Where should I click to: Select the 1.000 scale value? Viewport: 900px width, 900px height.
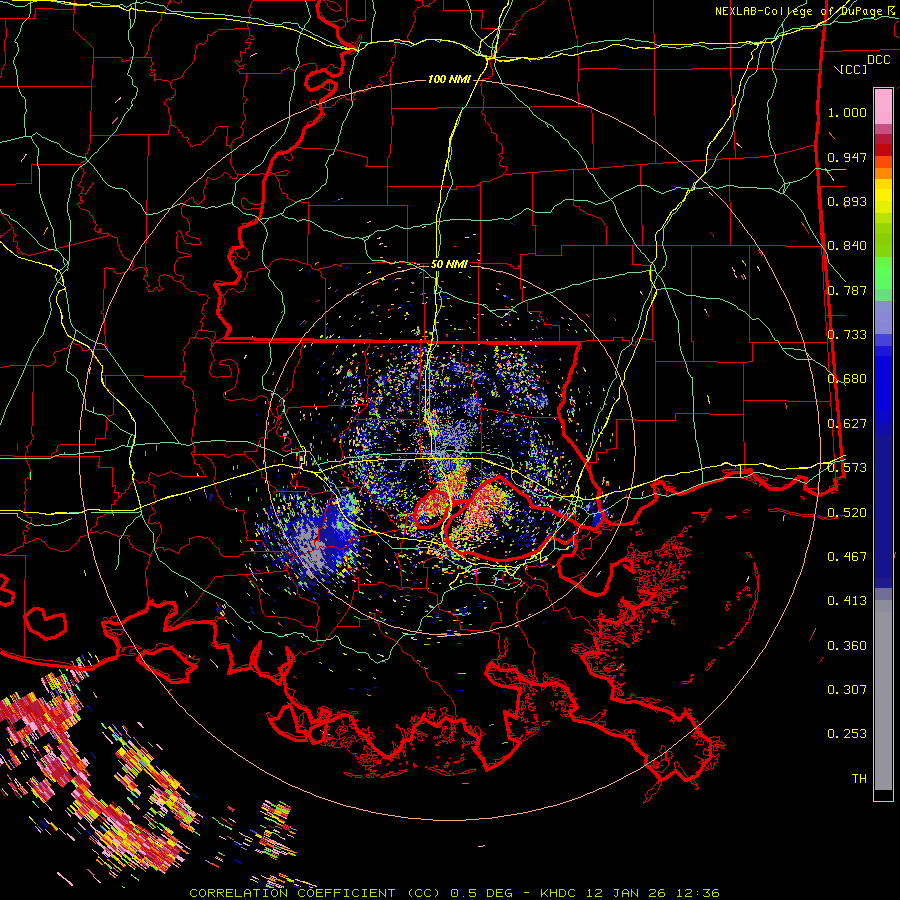[847, 112]
